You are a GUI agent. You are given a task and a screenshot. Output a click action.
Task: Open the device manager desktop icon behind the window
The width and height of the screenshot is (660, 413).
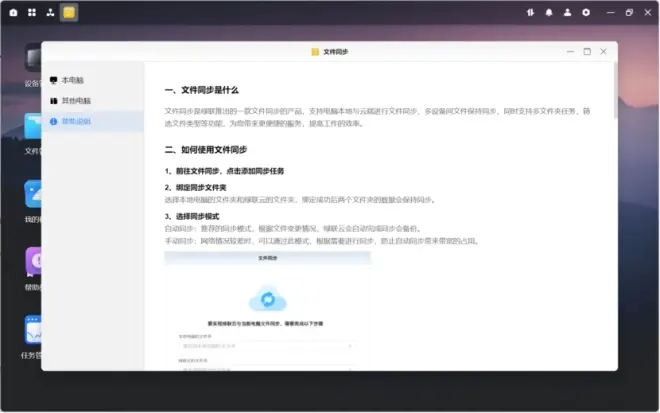(x=33, y=58)
